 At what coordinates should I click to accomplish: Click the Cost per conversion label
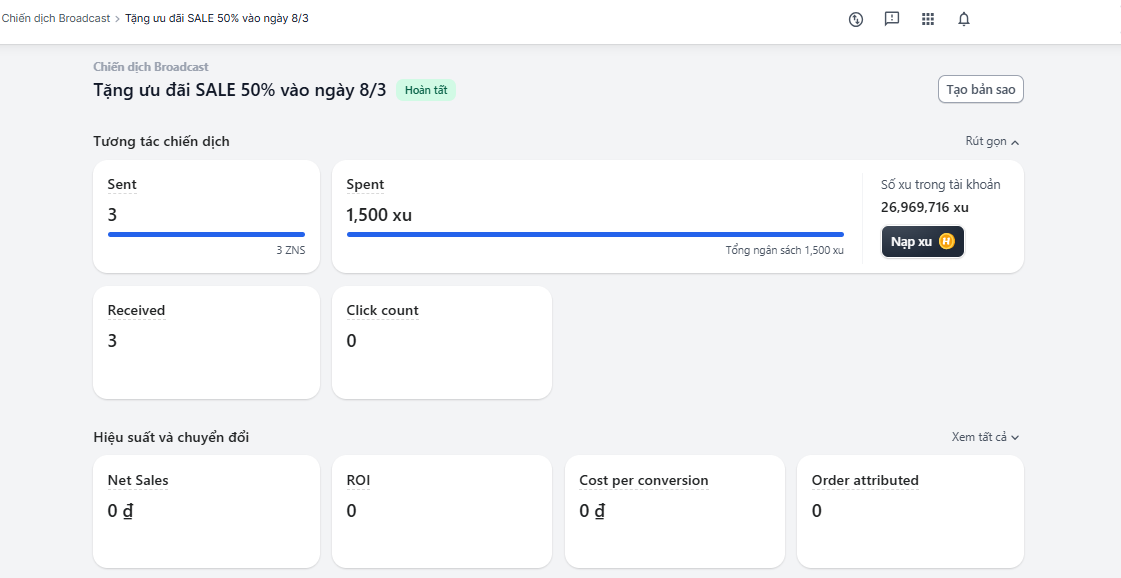[x=643, y=481]
